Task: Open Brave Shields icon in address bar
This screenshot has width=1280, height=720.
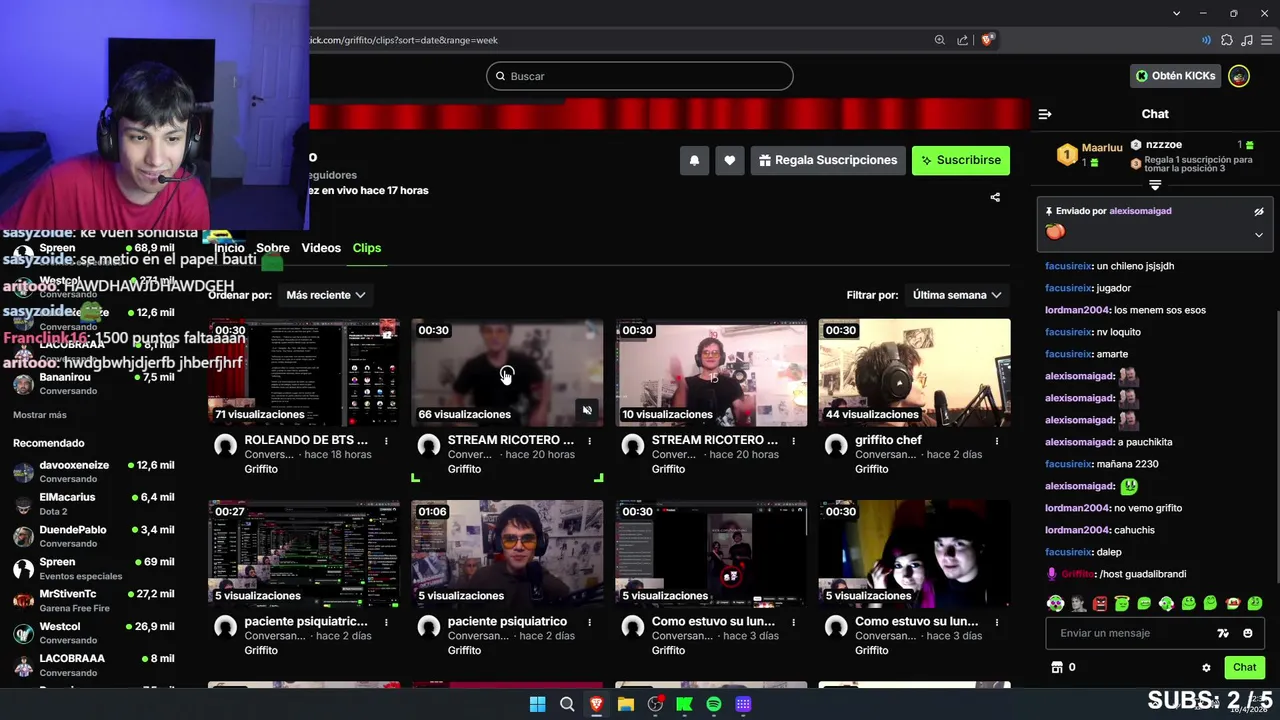Action: click(988, 40)
